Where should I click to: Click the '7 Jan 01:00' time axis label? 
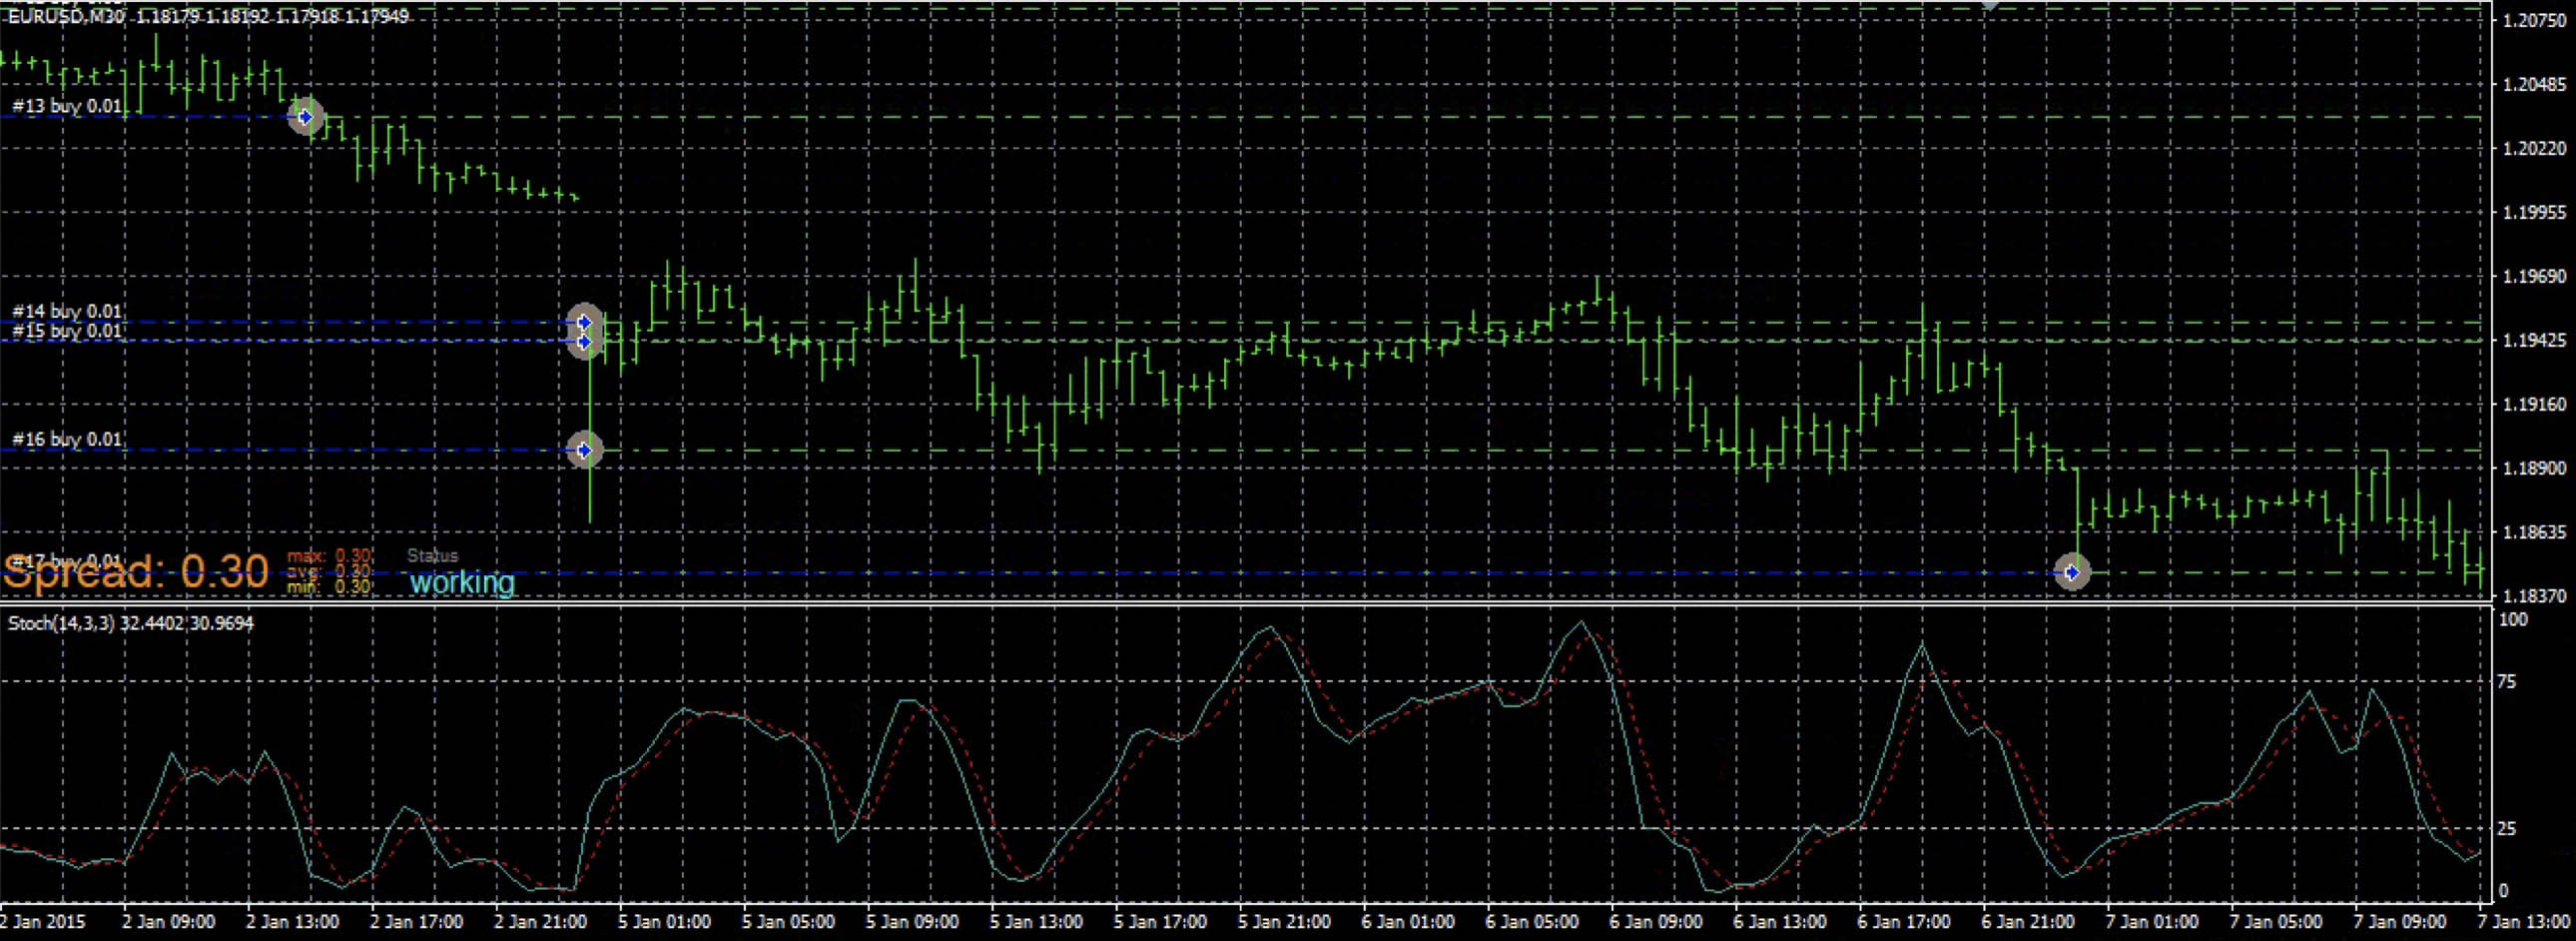(2152, 921)
